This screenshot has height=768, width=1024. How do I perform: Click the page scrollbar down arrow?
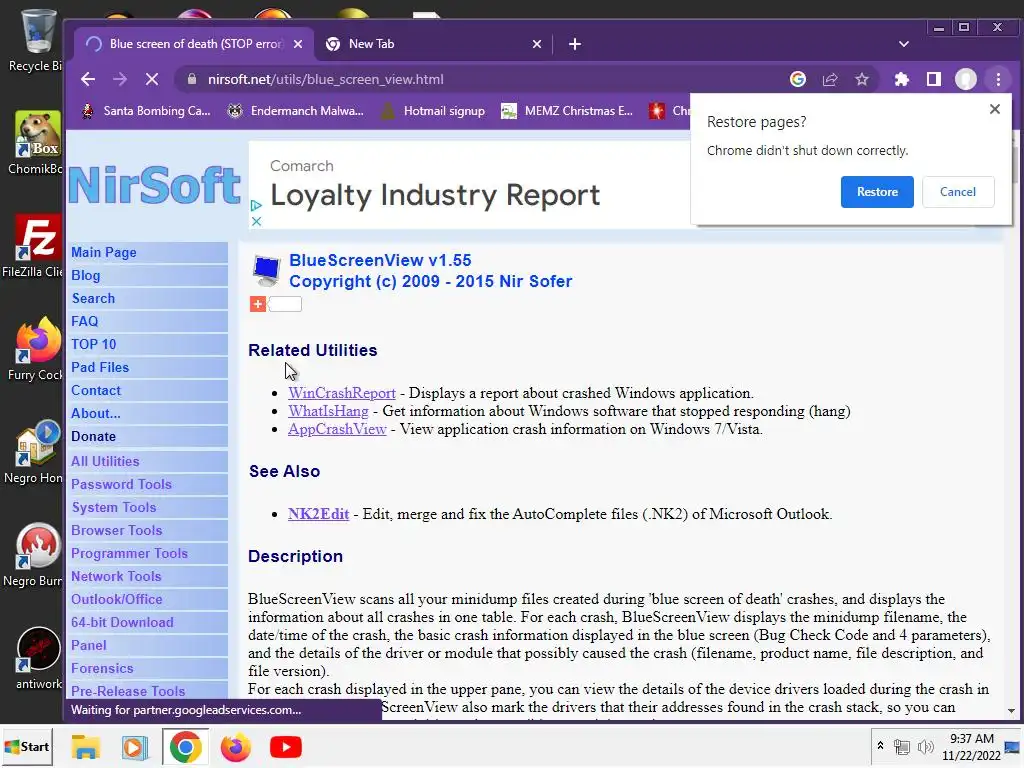click(x=1011, y=711)
